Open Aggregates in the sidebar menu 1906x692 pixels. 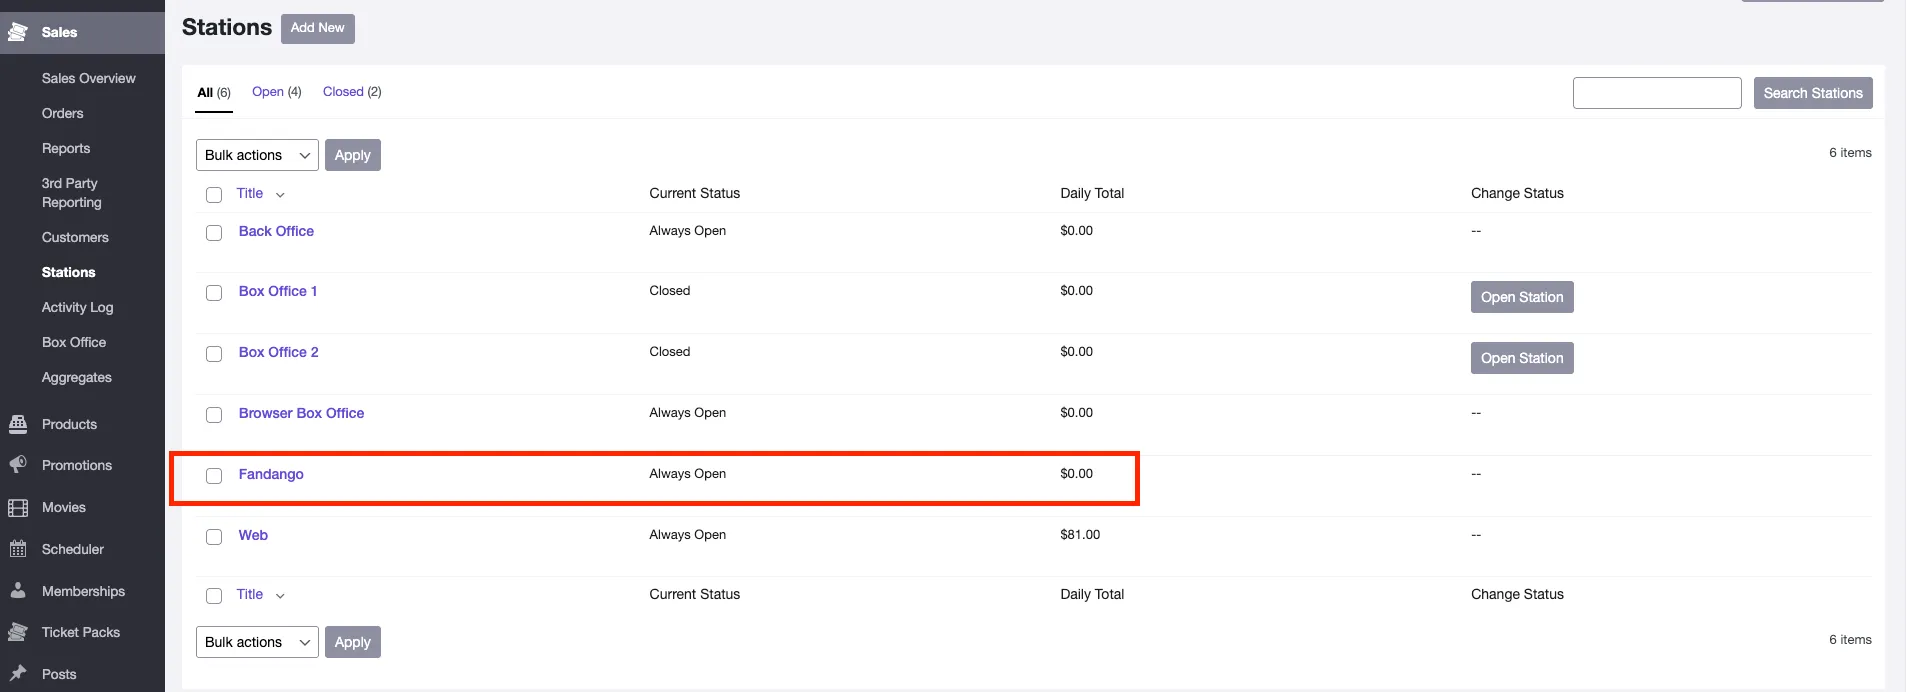point(77,377)
